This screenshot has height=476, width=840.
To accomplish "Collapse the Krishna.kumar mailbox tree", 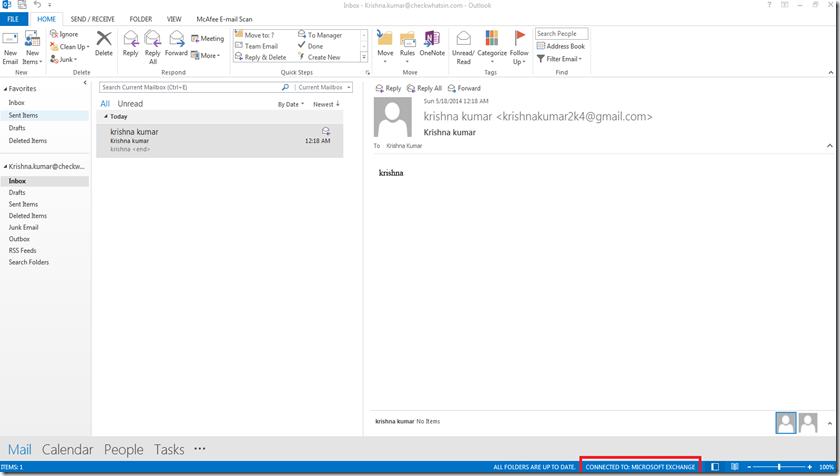I will (x=5, y=167).
